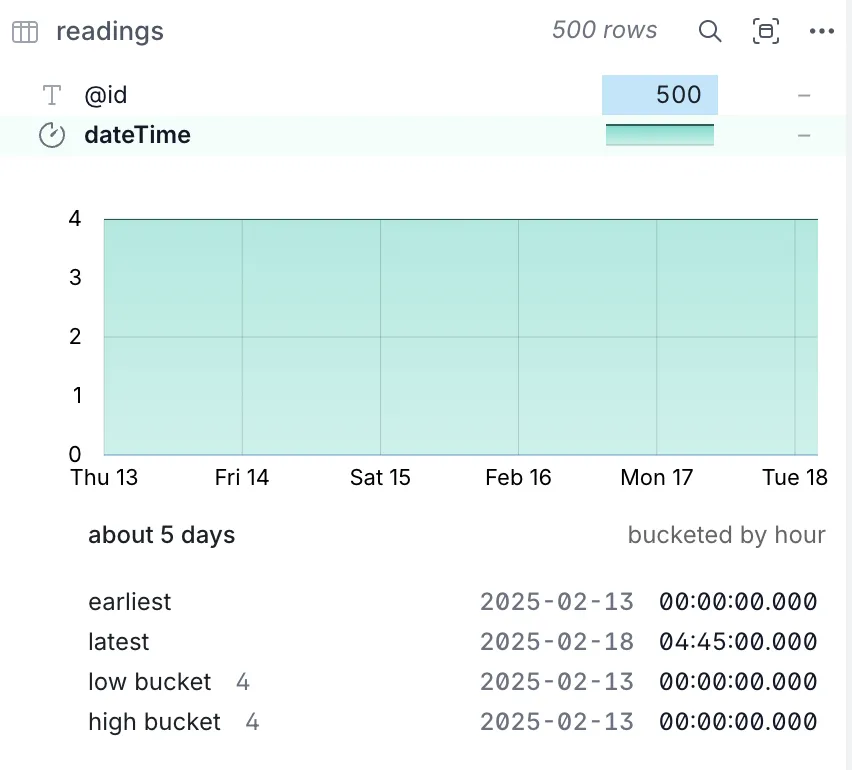Click the readings table title

[110, 31]
